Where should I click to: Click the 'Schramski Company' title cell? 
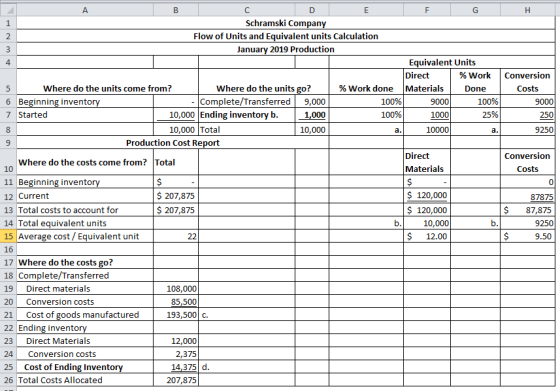pos(286,23)
